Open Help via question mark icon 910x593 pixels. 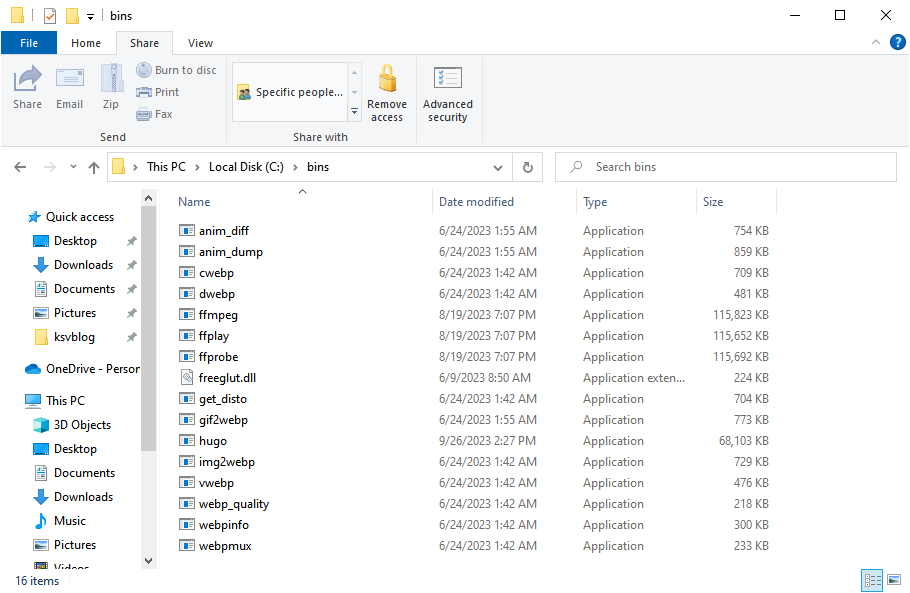897,42
